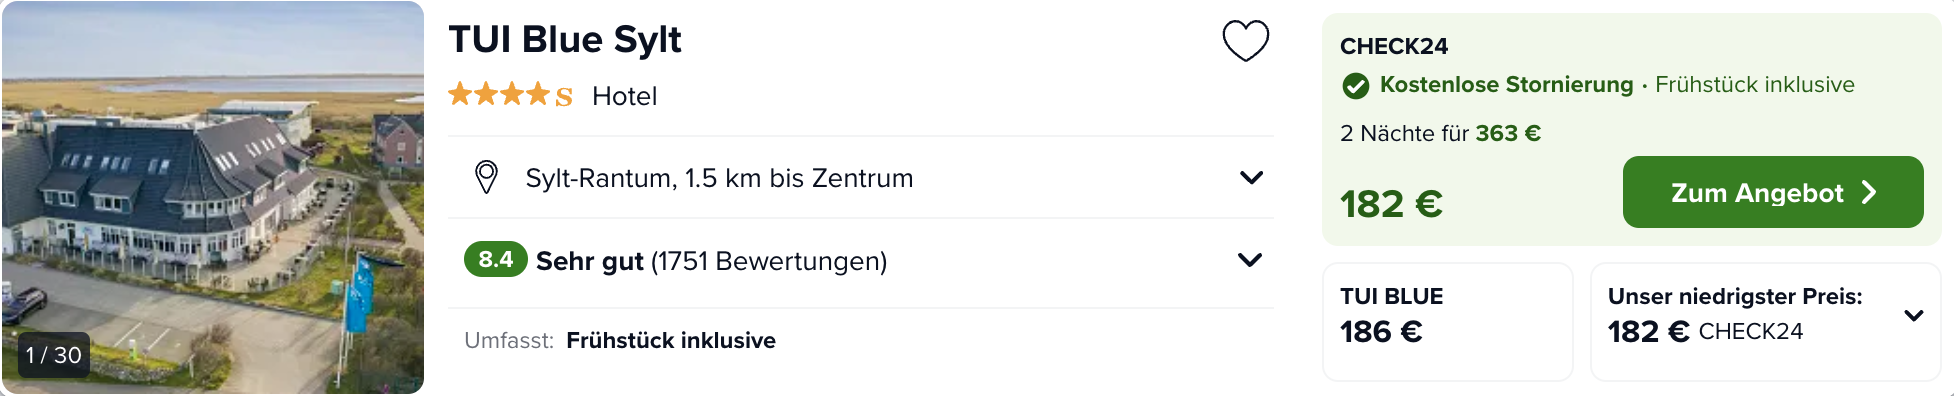Click Kostenlose Stornierung text
The height and width of the screenshot is (396, 1954).
tap(1506, 85)
